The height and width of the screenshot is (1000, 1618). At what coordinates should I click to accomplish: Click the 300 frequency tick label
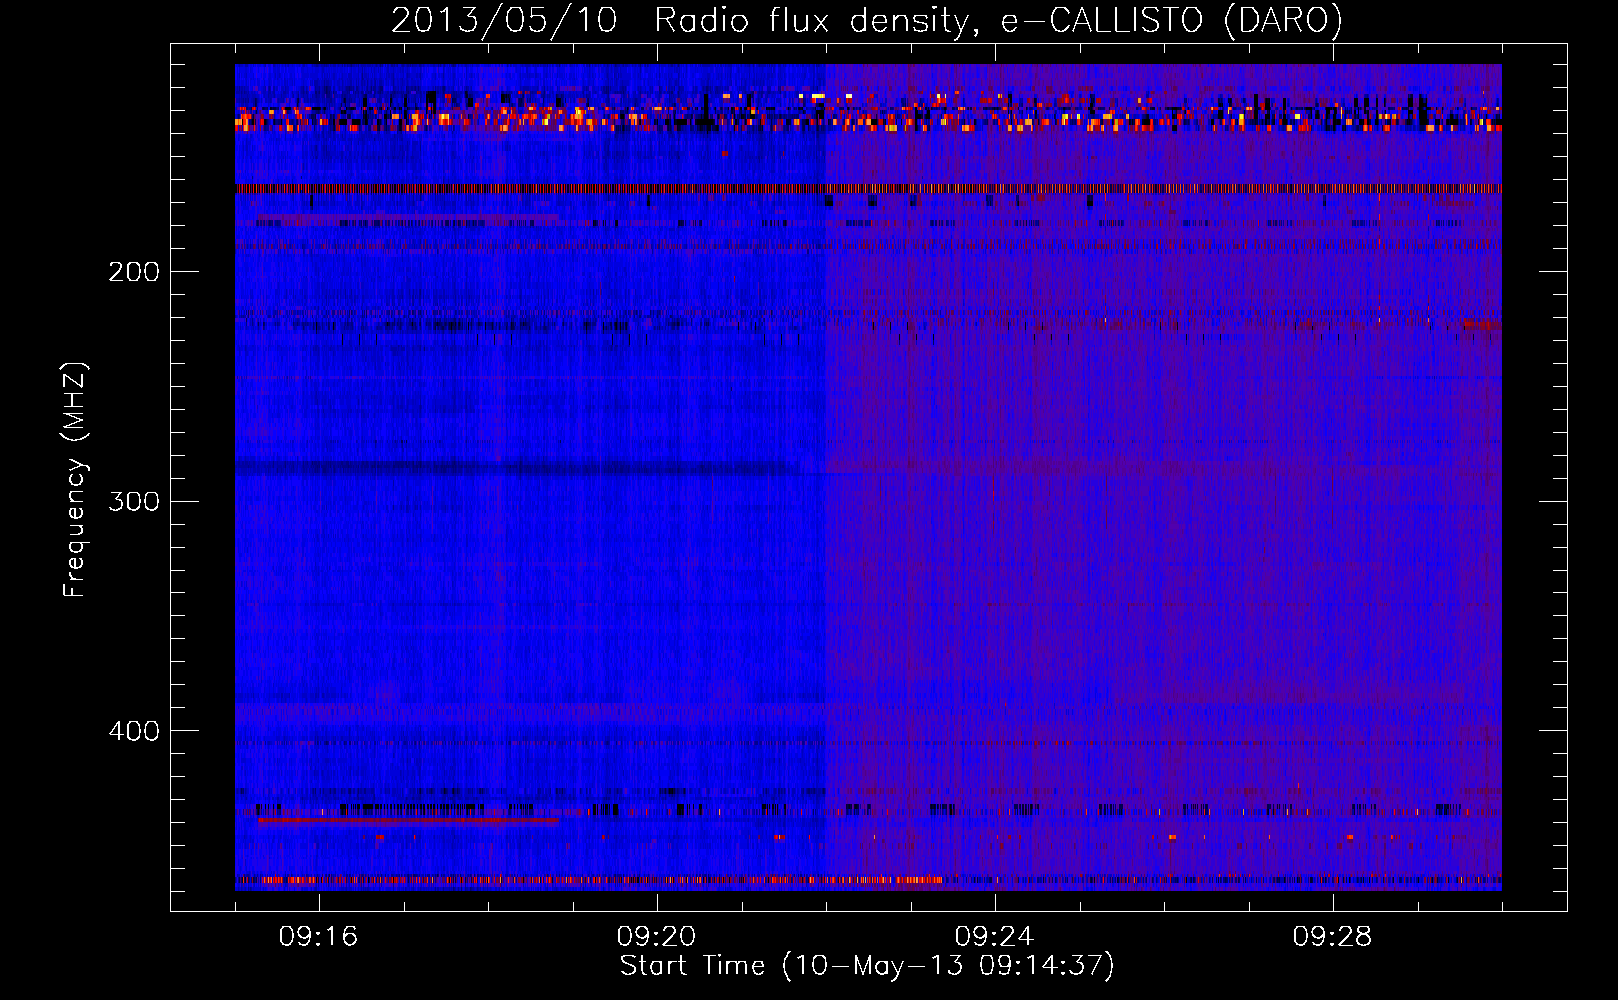(x=134, y=501)
